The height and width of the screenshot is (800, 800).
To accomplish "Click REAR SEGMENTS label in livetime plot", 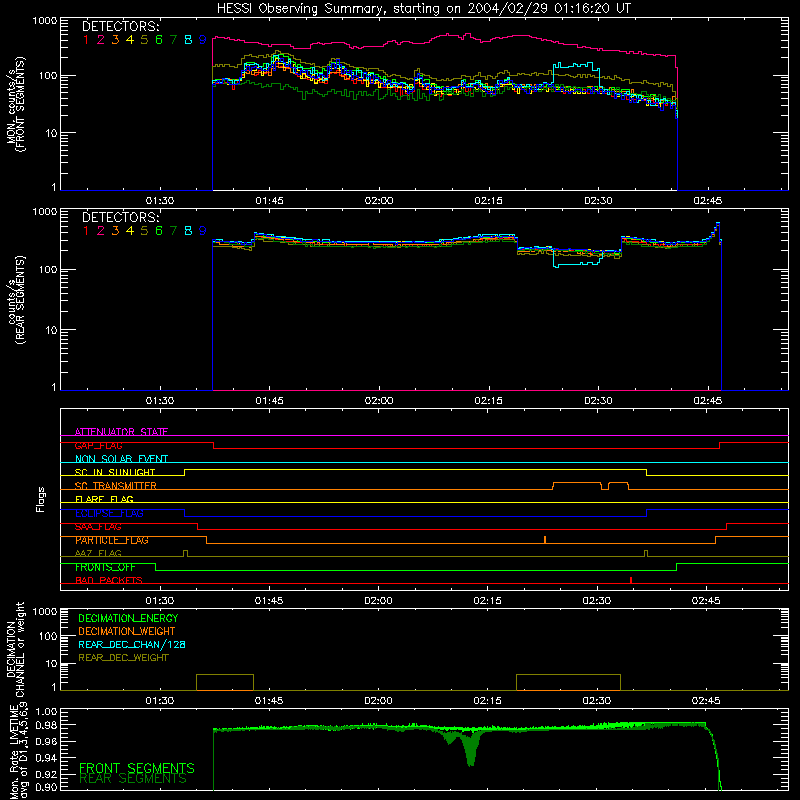I will click(133, 779).
